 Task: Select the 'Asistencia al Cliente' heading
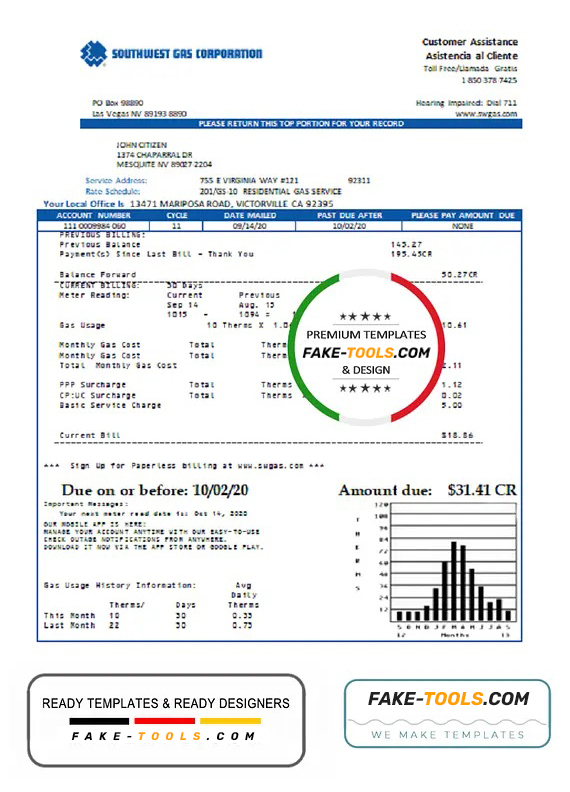coord(471,56)
